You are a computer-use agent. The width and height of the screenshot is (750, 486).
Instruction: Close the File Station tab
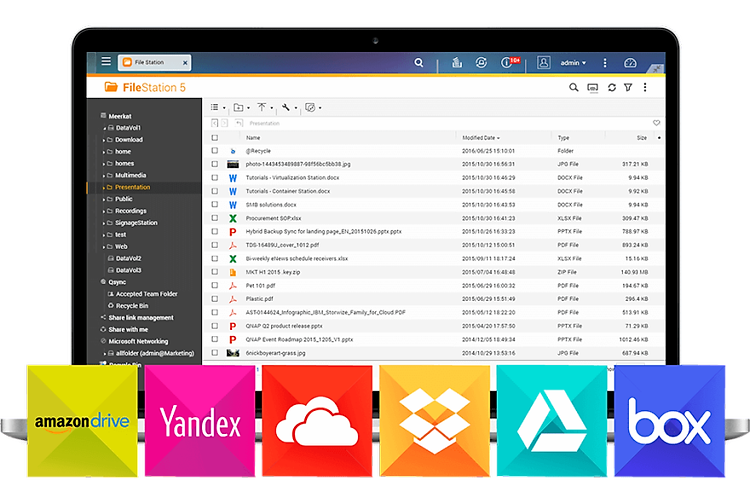coord(185,63)
